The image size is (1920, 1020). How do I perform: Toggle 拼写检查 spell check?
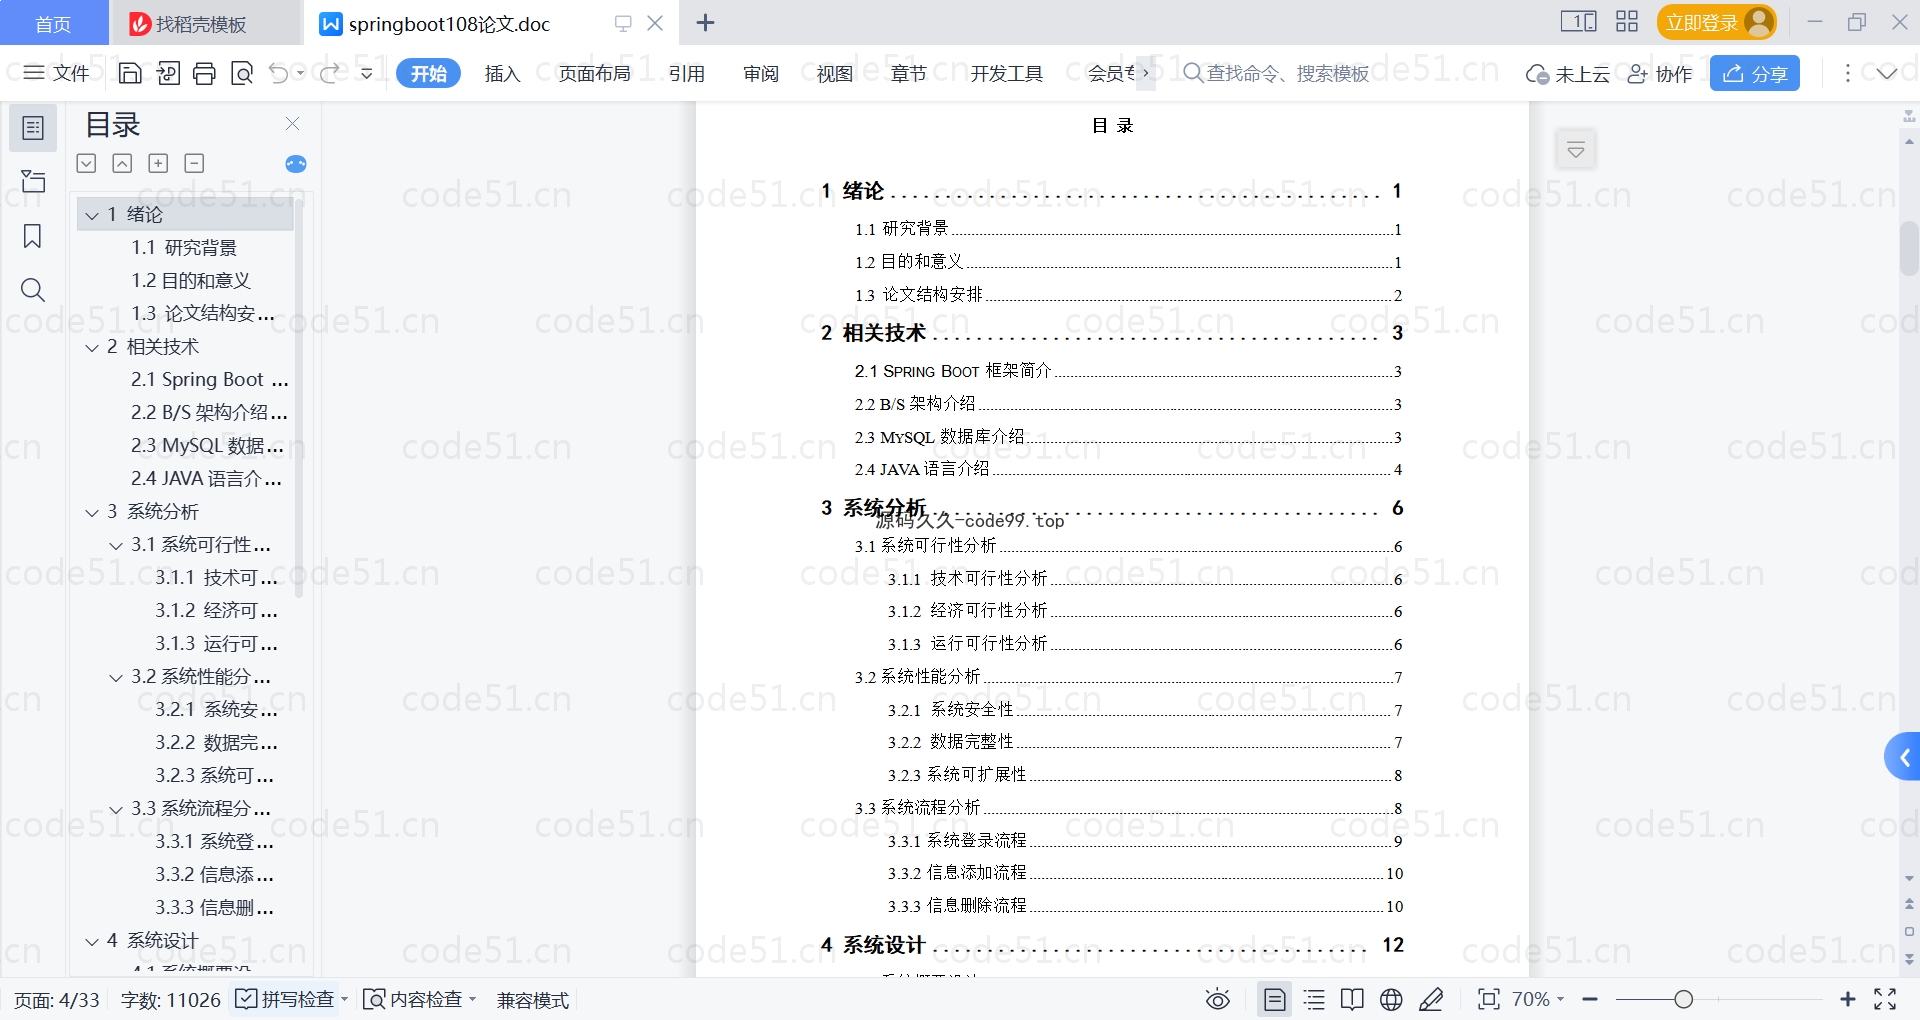(x=285, y=999)
